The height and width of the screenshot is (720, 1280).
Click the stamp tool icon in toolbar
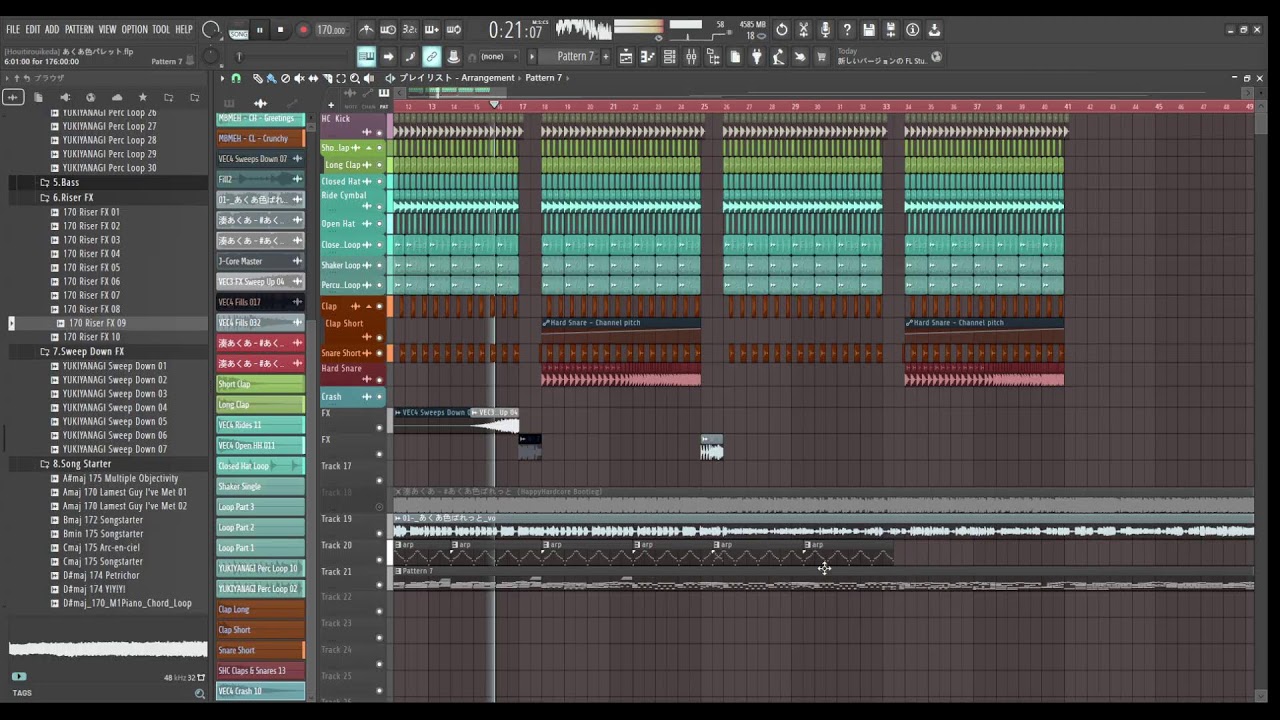coord(453,56)
